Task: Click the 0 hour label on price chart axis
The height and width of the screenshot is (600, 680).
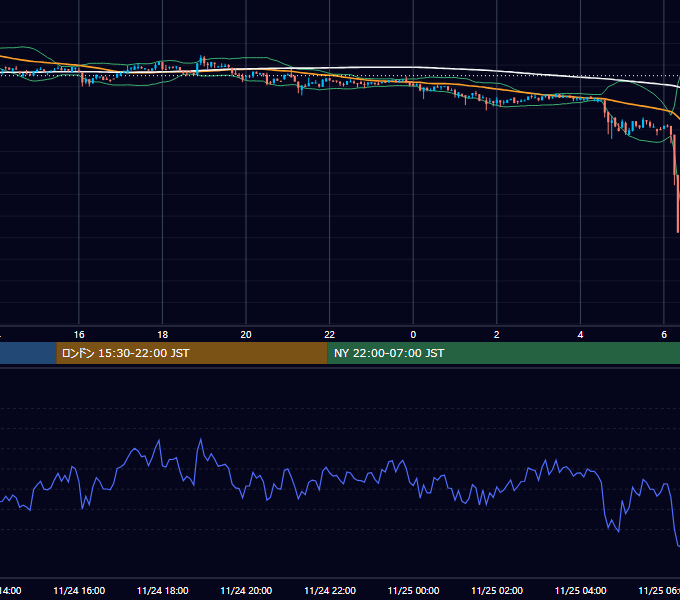Action: click(413, 335)
